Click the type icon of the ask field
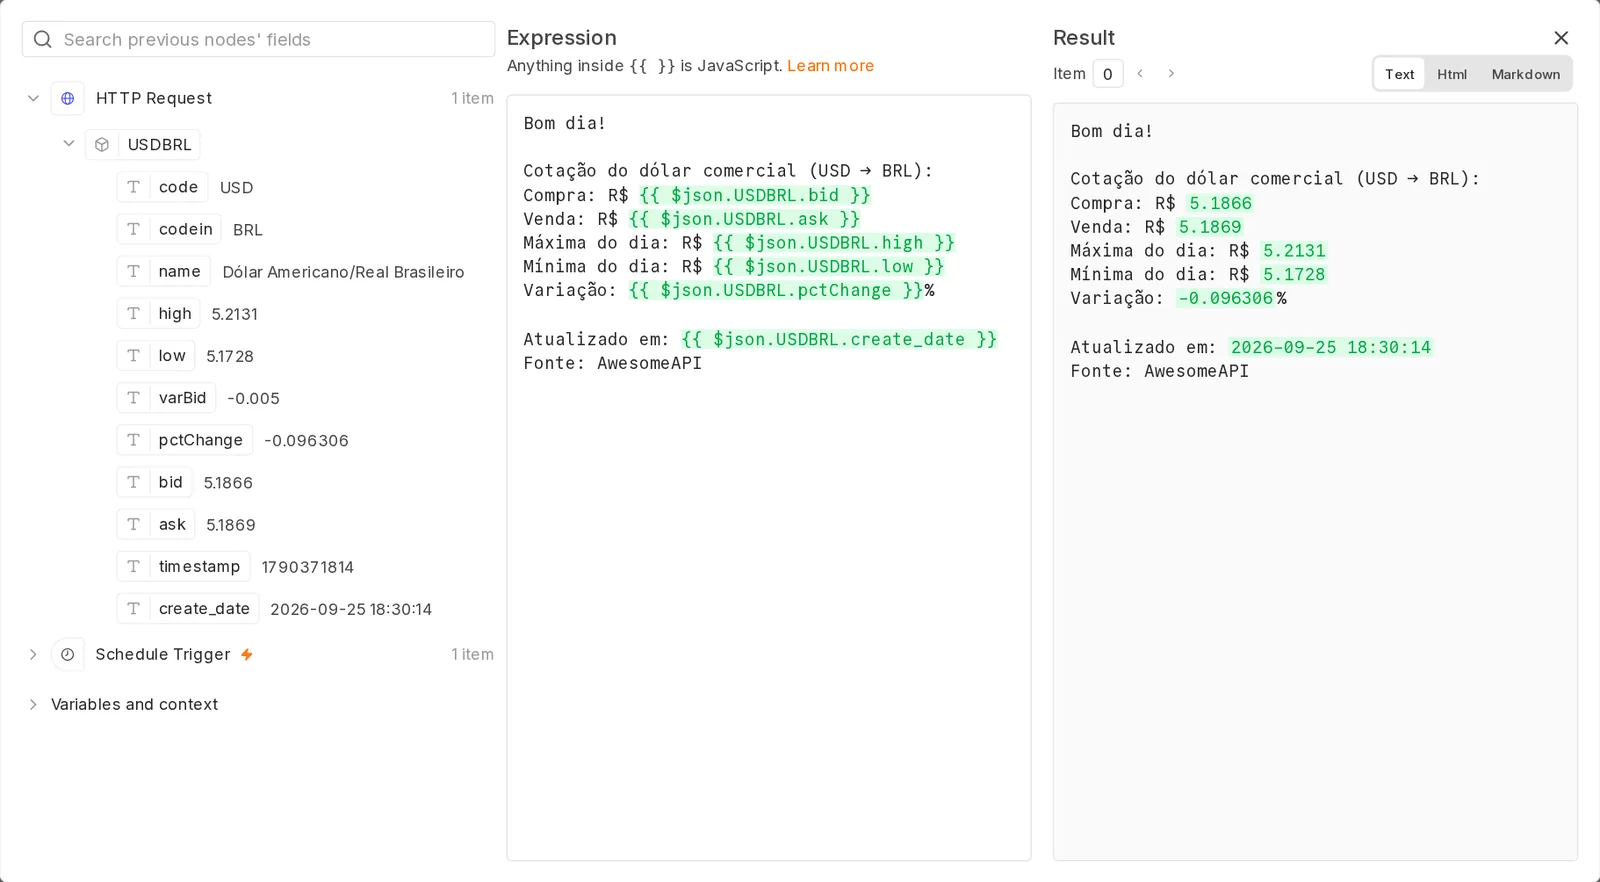 (133, 524)
